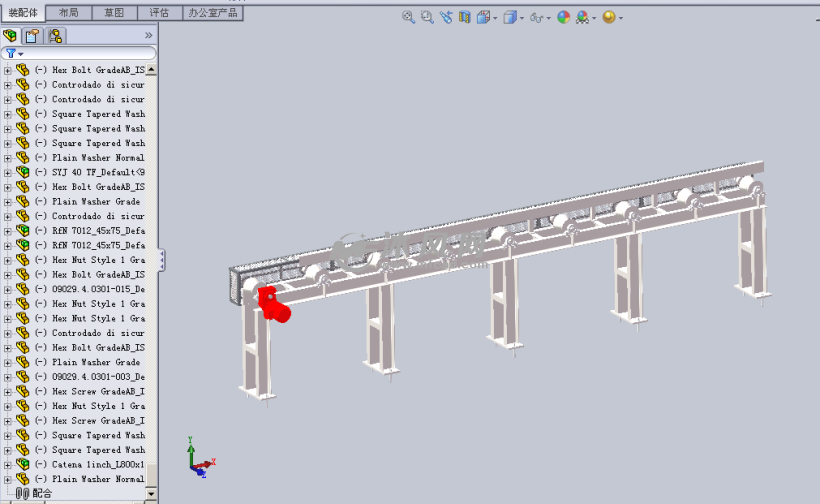Screen dimensions: 820x504
Task: Click the Display Style icon
Action: [x=510, y=17]
